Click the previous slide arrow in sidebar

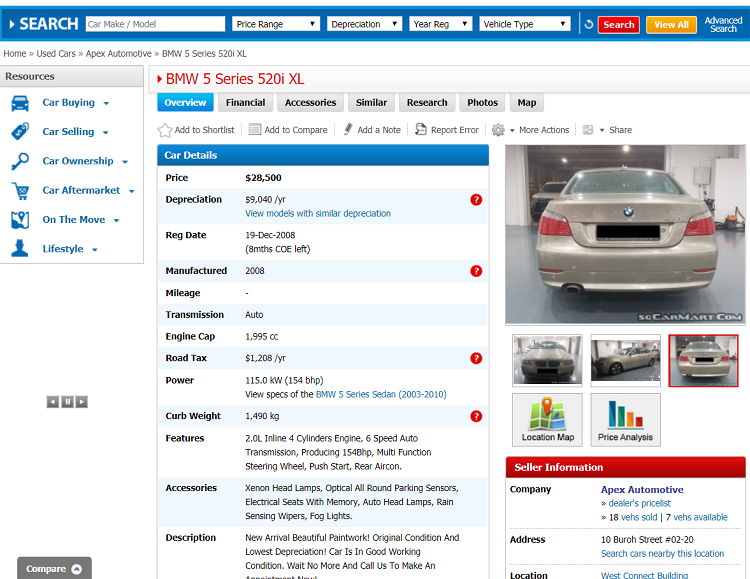pyautogui.click(x=53, y=401)
